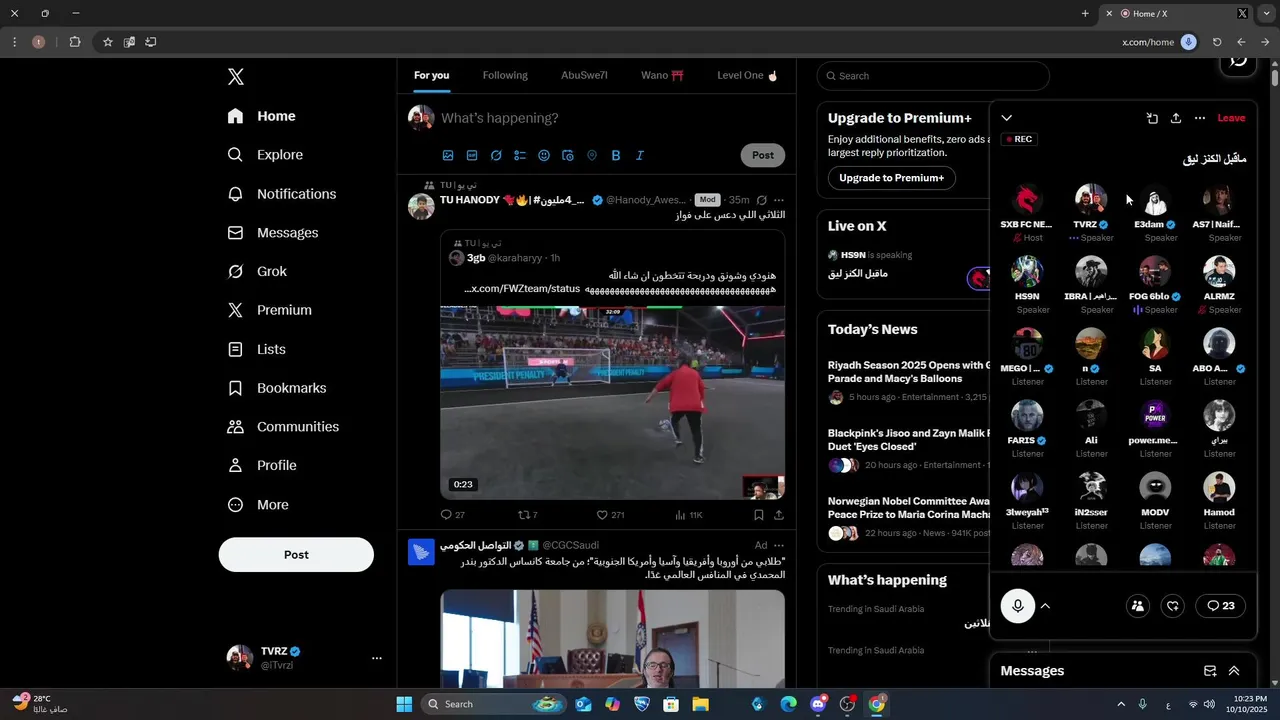Open Grok in the sidebar
The width and height of the screenshot is (1280, 720).
(257, 271)
